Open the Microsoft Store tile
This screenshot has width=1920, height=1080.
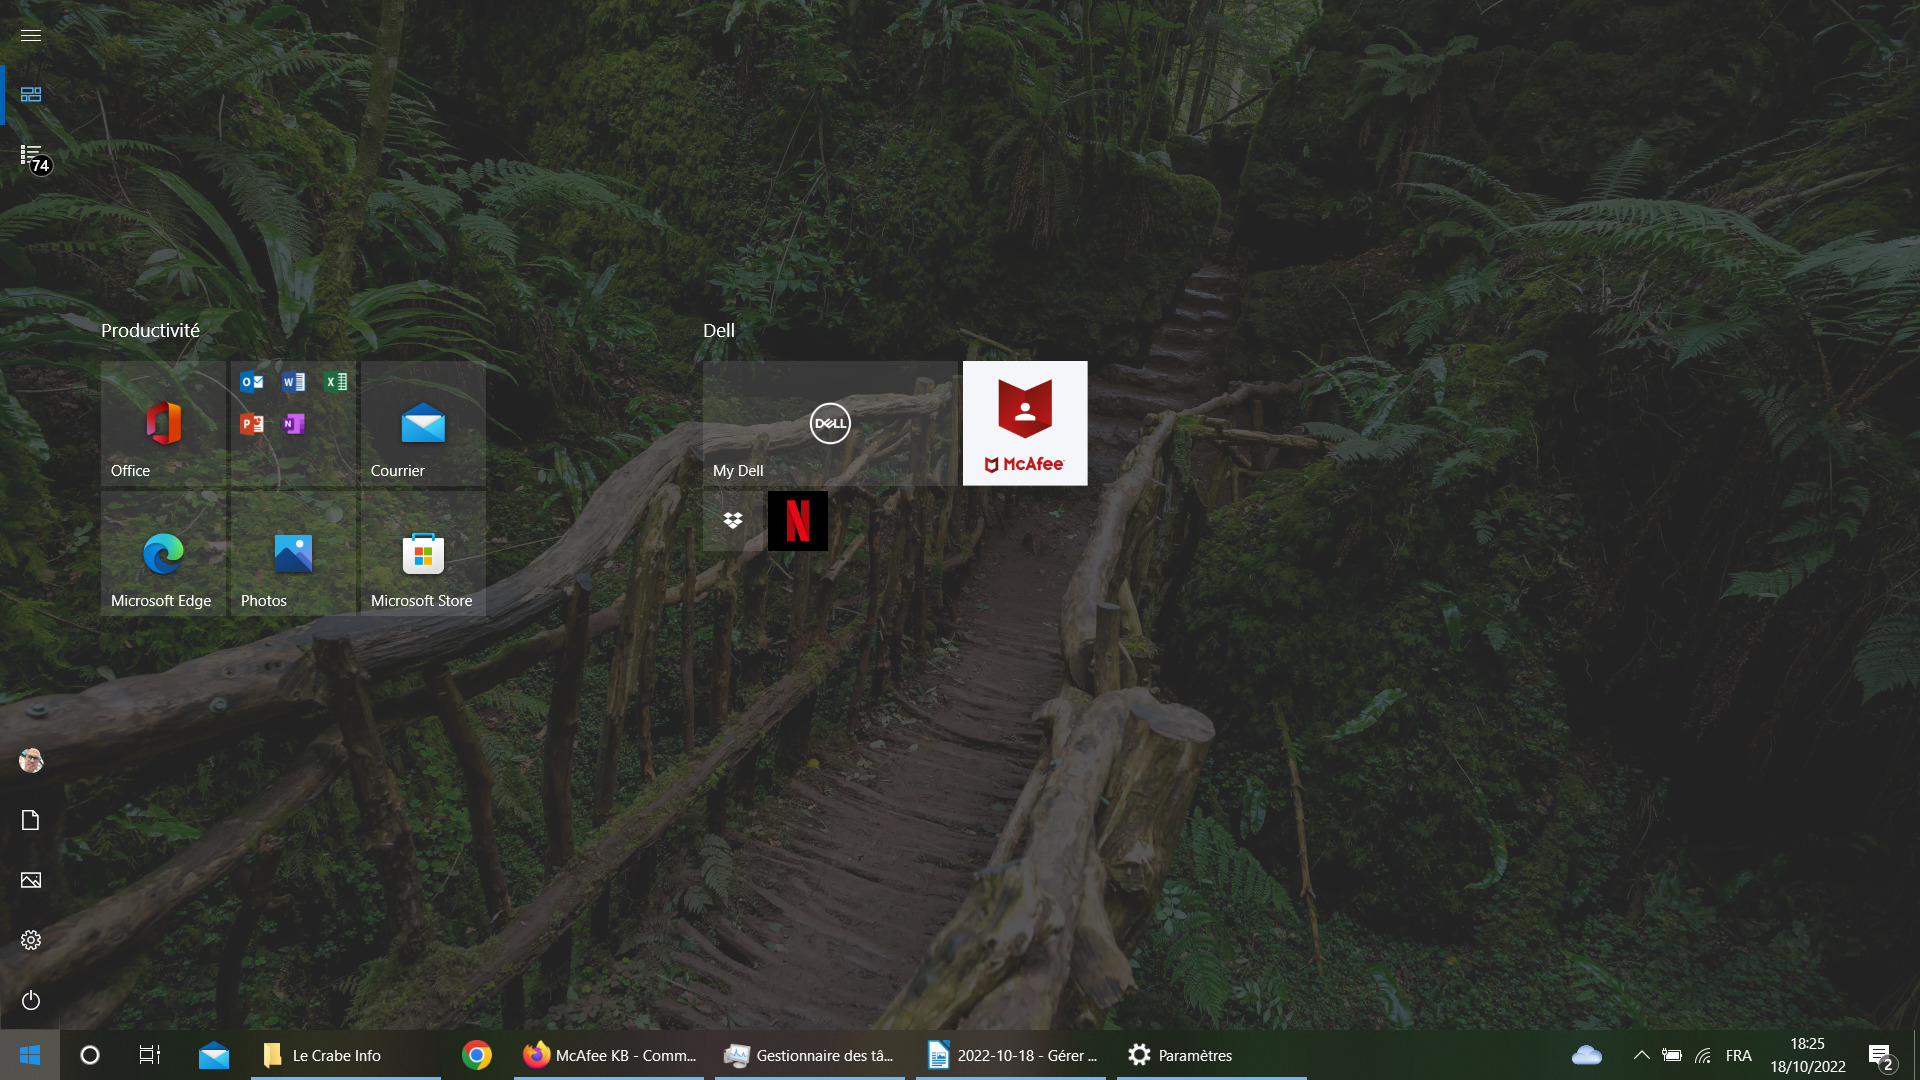tap(423, 554)
